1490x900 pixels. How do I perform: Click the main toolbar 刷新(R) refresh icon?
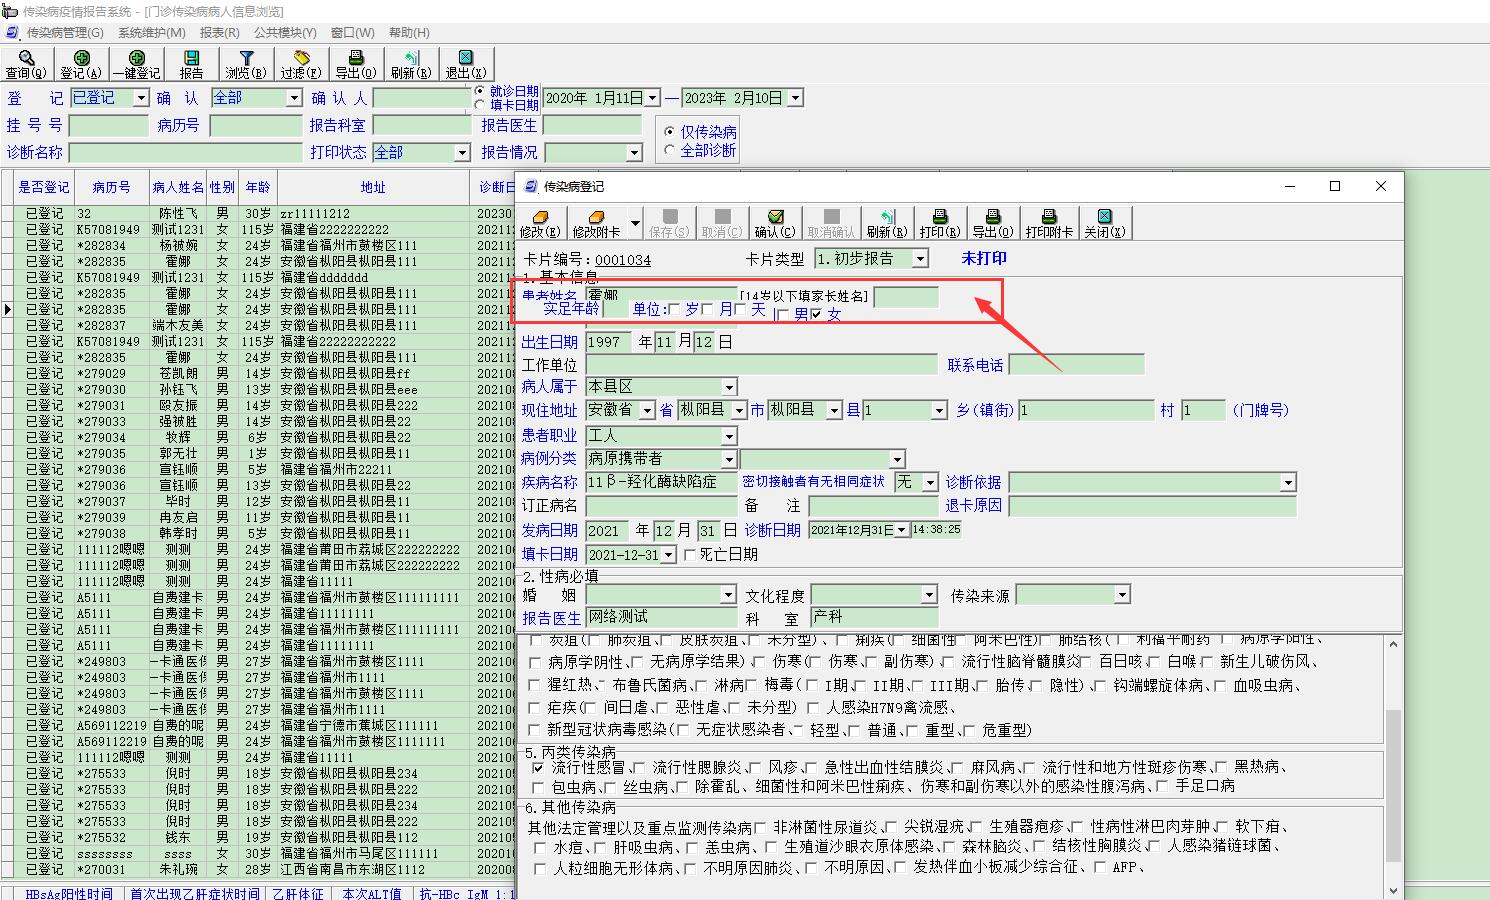pos(411,59)
